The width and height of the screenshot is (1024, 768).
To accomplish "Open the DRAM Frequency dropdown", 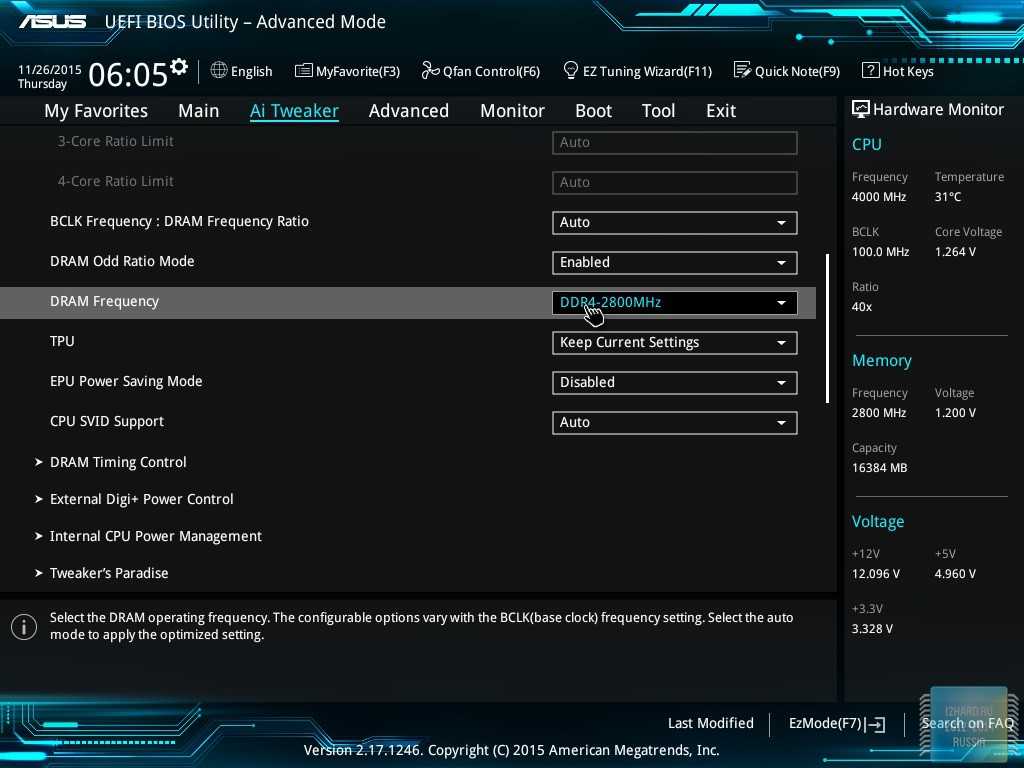I will (674, 302).
